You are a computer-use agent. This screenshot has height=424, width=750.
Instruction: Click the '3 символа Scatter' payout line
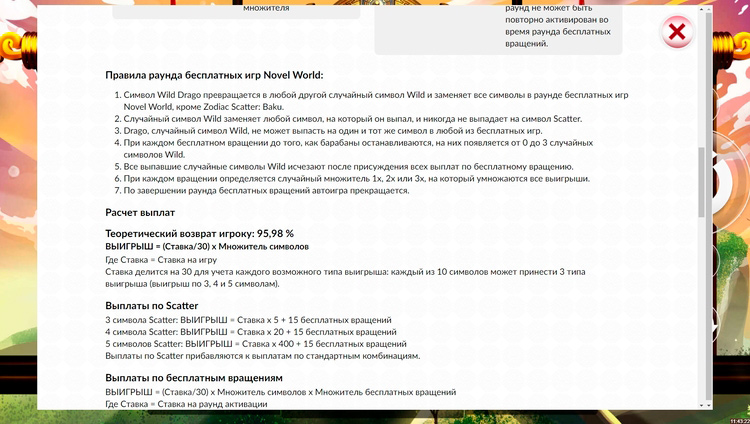248,320
